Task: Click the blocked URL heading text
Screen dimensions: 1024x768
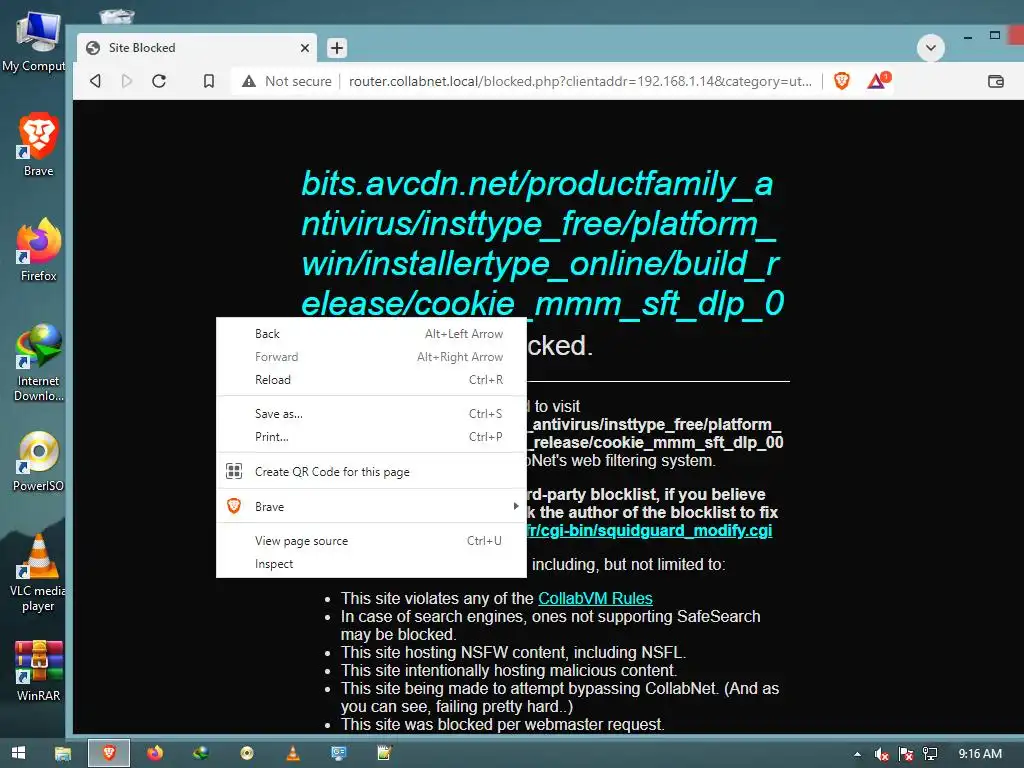Action: (x=542, y=243)
